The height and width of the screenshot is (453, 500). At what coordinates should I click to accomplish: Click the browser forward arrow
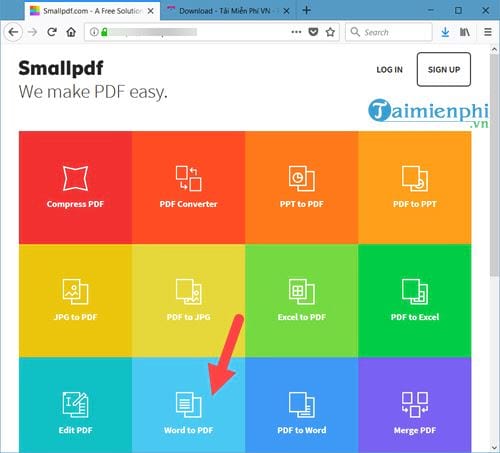pyautogui.click(x=32, y=32)
